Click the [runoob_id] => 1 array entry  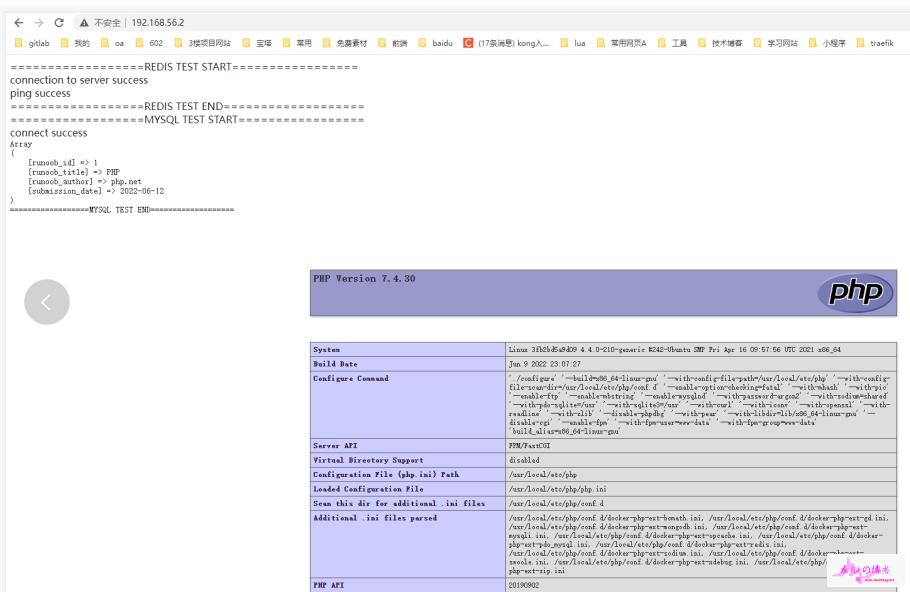tap(63, 163)
